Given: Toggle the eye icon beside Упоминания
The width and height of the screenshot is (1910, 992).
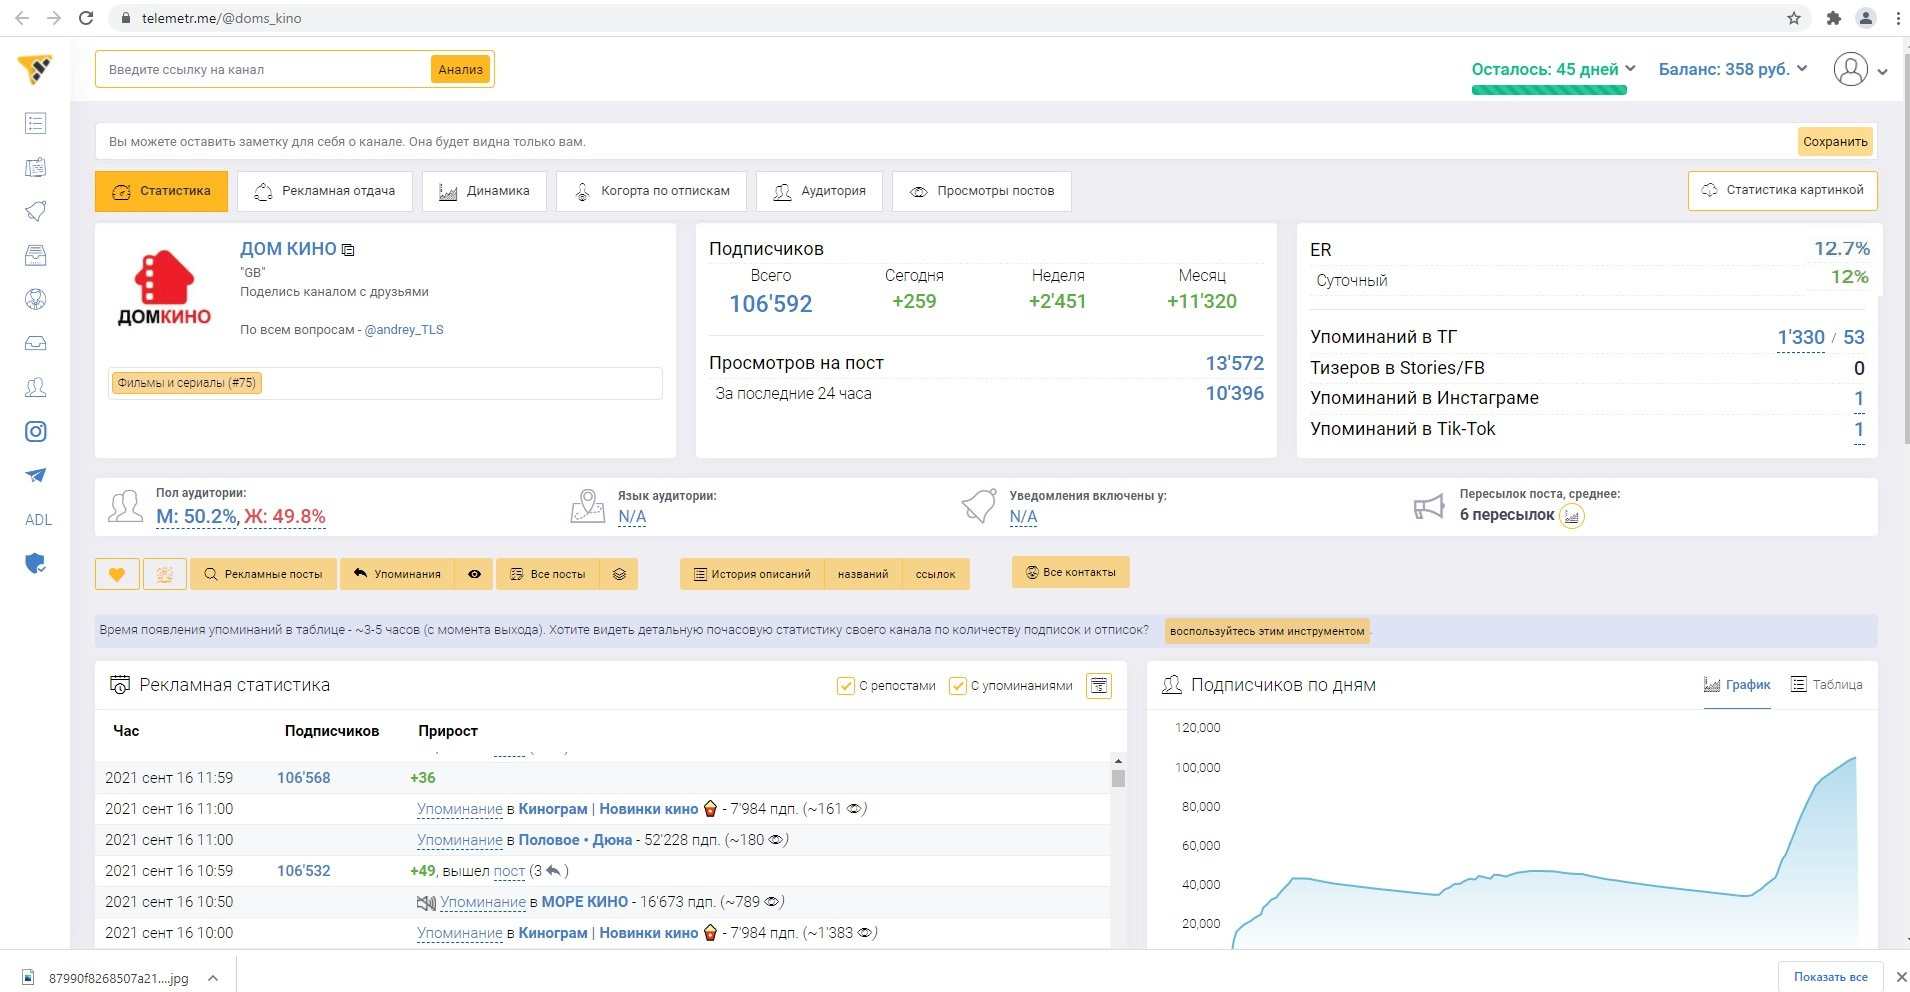Looking at the screenshot, I should 475,574.
